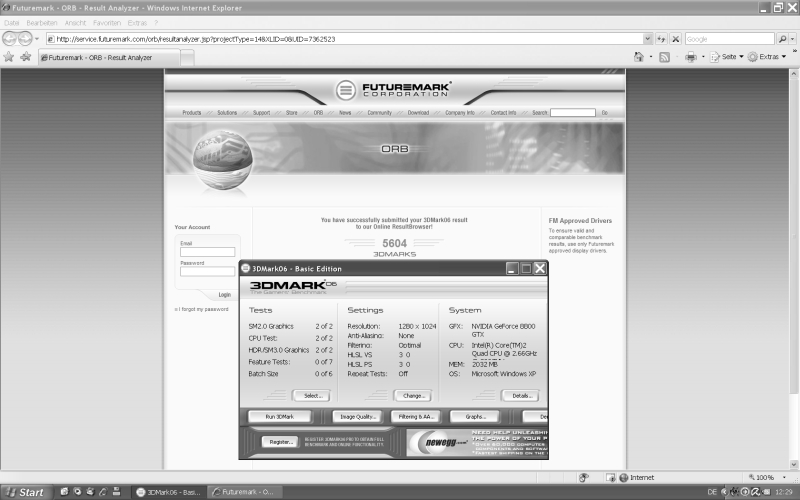Image resolution: width=800 pixels, height=500 pixels.
Task: Click the Internet zone globe icon
Action: click(623, 478)
